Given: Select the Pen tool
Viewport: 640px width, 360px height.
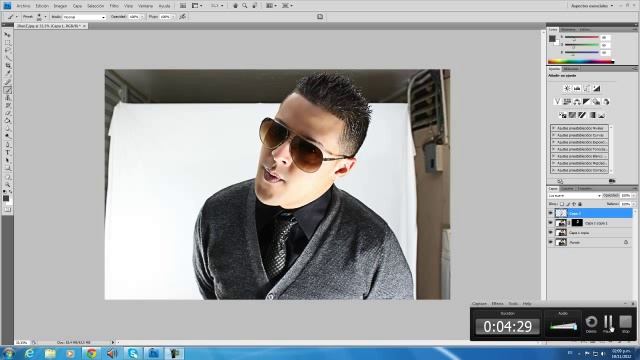Looking at the screenshot, I should click(7, 145).
